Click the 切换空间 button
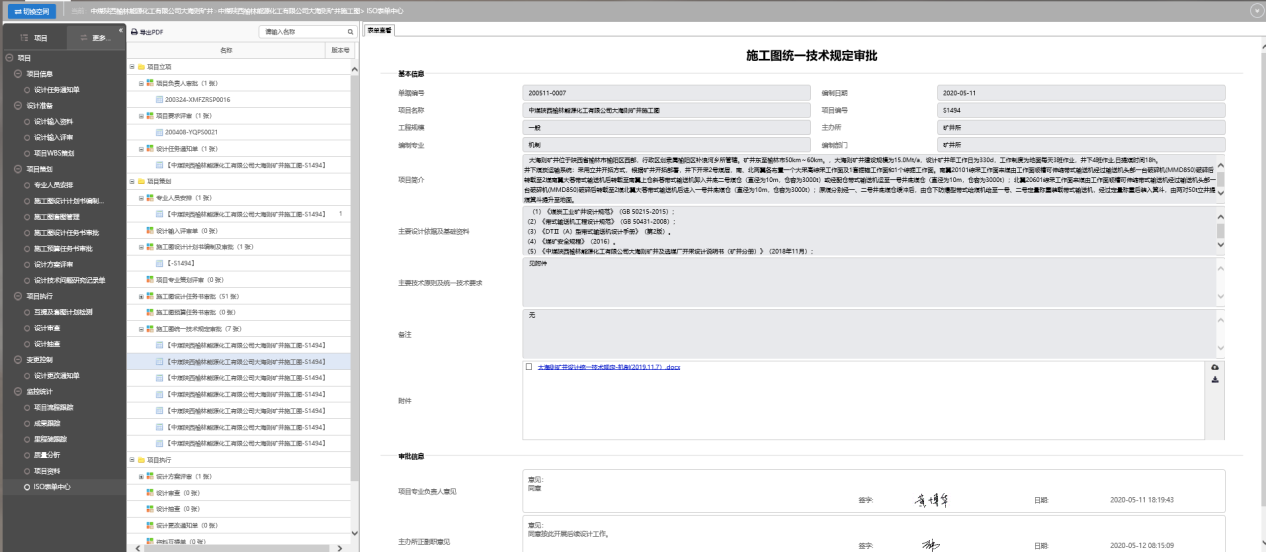The width and height of the screenshot is (1266, 552). pos(31,10)
